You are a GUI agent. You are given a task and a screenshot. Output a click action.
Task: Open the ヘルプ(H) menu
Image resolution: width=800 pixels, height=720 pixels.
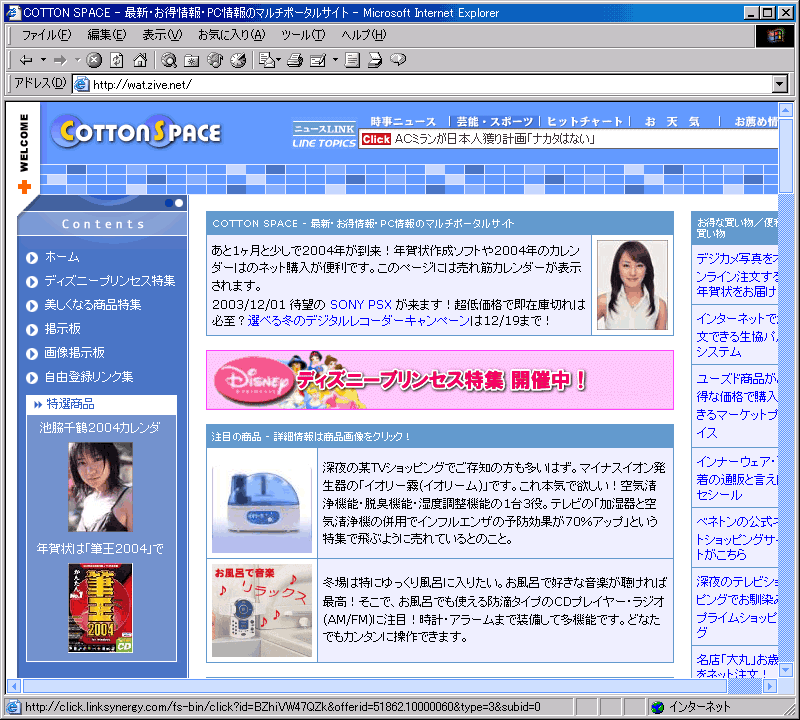coord(364,35)
